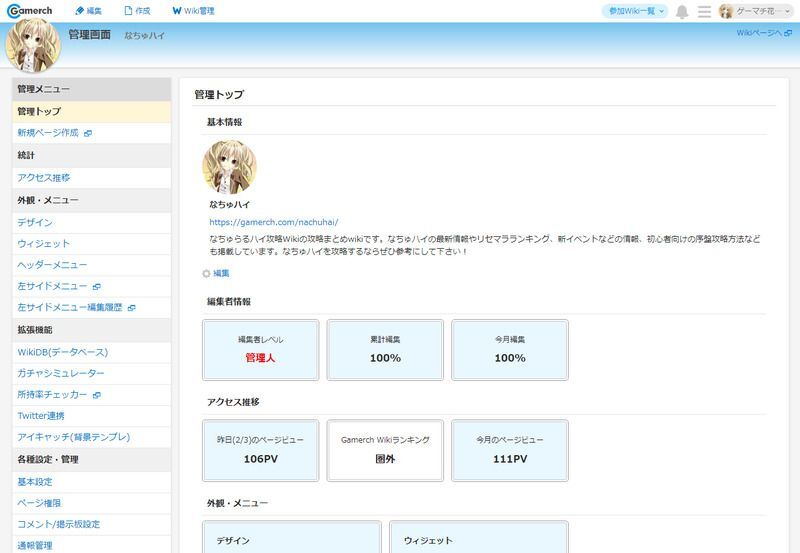Expand the 参加Wiki一覧 dropdown
Screen dimensions: 800x553
pyautogui.click(x=635, y=11)
